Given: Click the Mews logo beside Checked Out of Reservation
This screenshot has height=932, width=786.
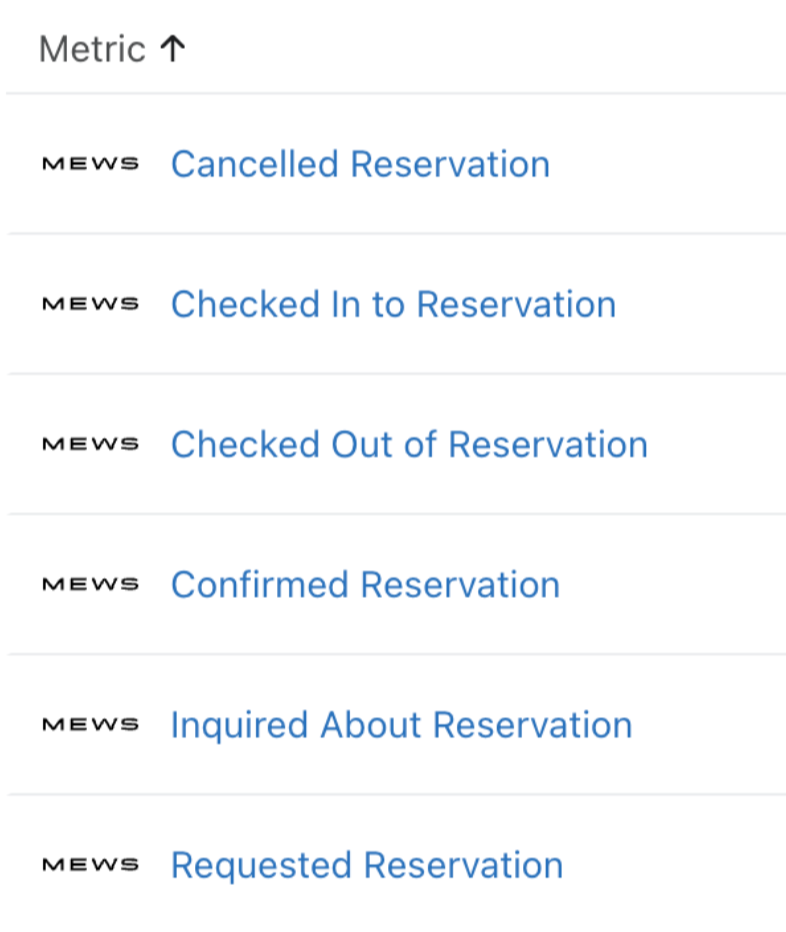Looking at the screenshot, I should pyautogui.click(x=90, y=444).
